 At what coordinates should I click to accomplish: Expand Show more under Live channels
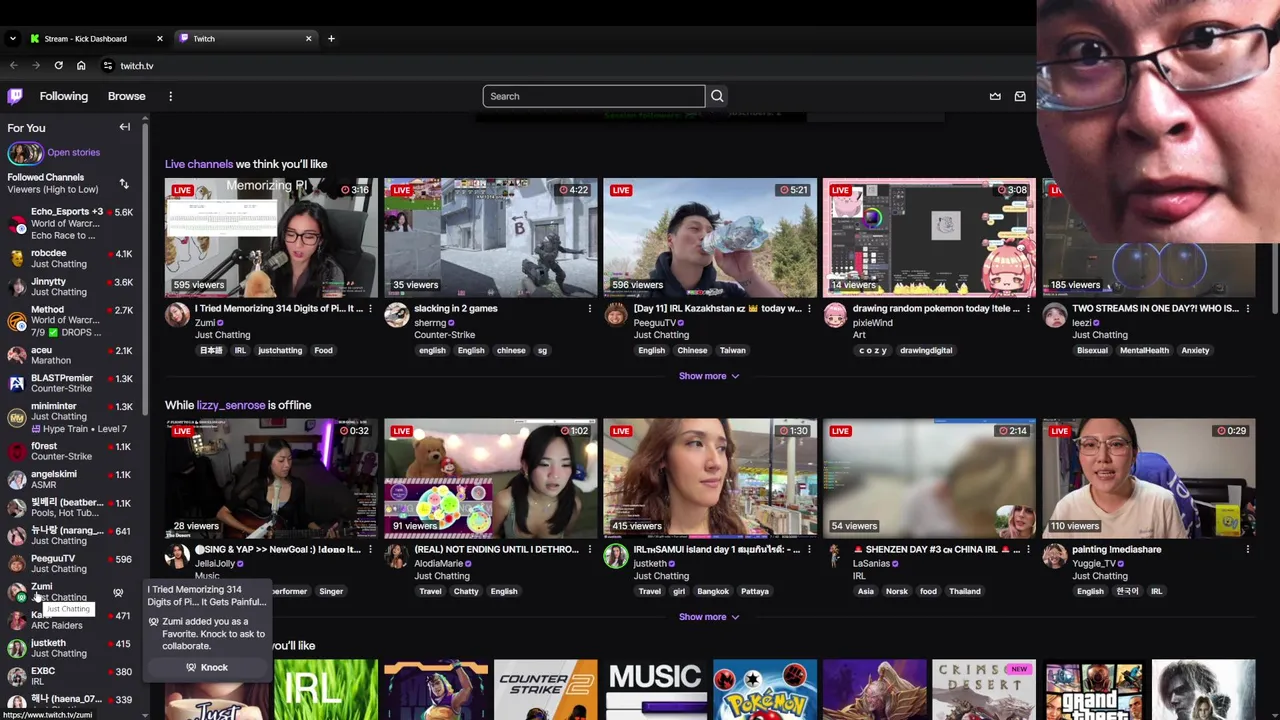pyautogui.click(x=709, y=376)
